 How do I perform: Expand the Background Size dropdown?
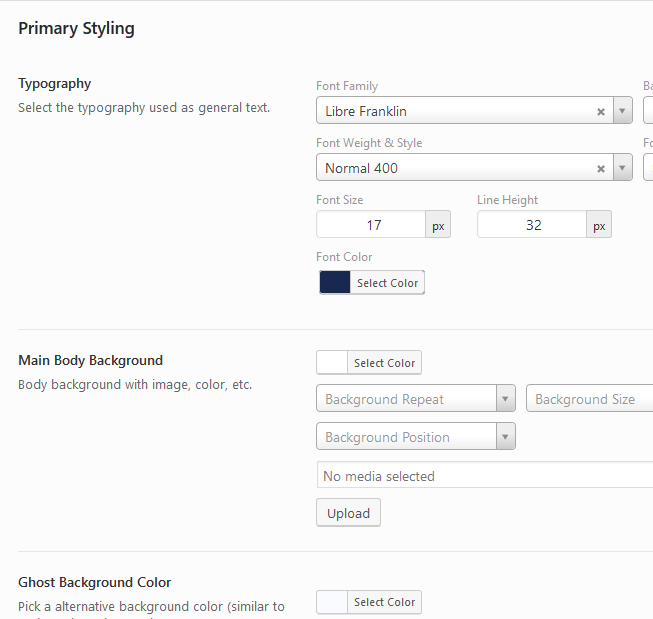click(x=590, y=399)
